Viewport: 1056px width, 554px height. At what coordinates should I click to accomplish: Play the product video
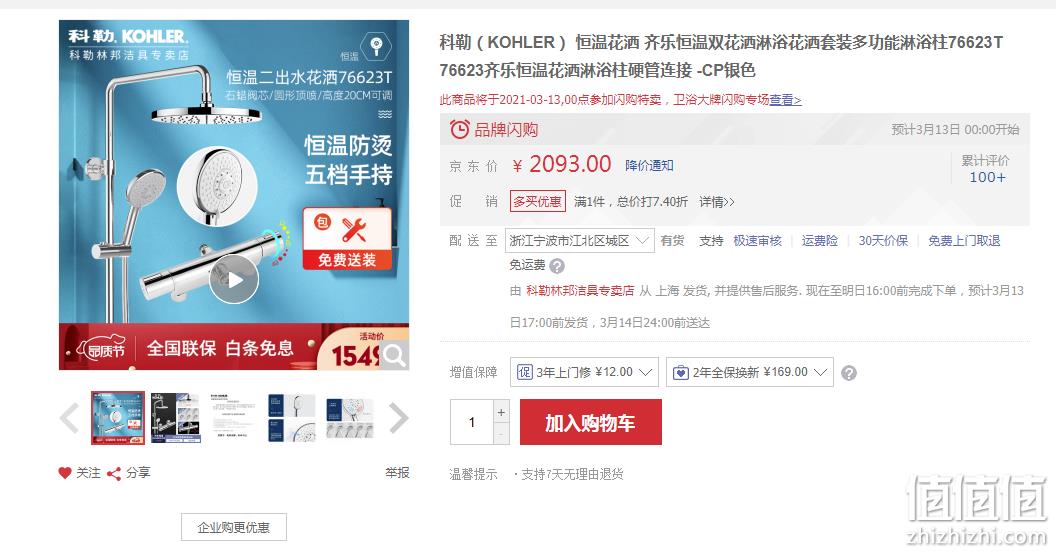pyautogui.click(x=234, y=279)
